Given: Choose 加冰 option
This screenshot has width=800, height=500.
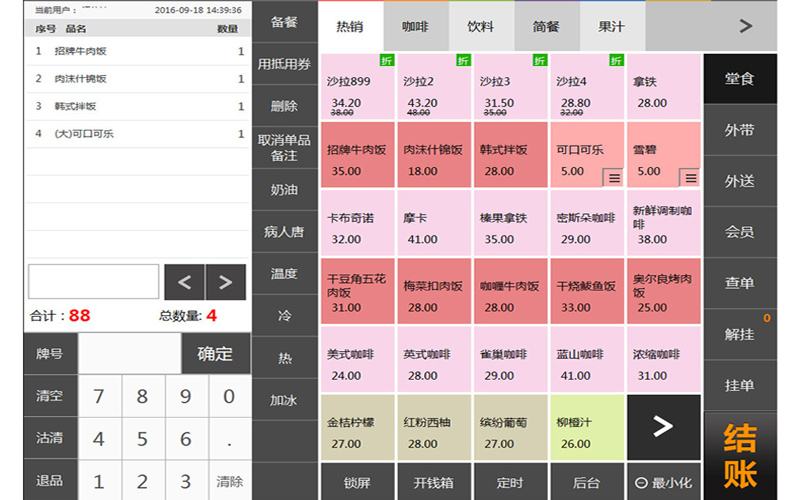Looking at the screenshot, I should (x=284, y=400).
